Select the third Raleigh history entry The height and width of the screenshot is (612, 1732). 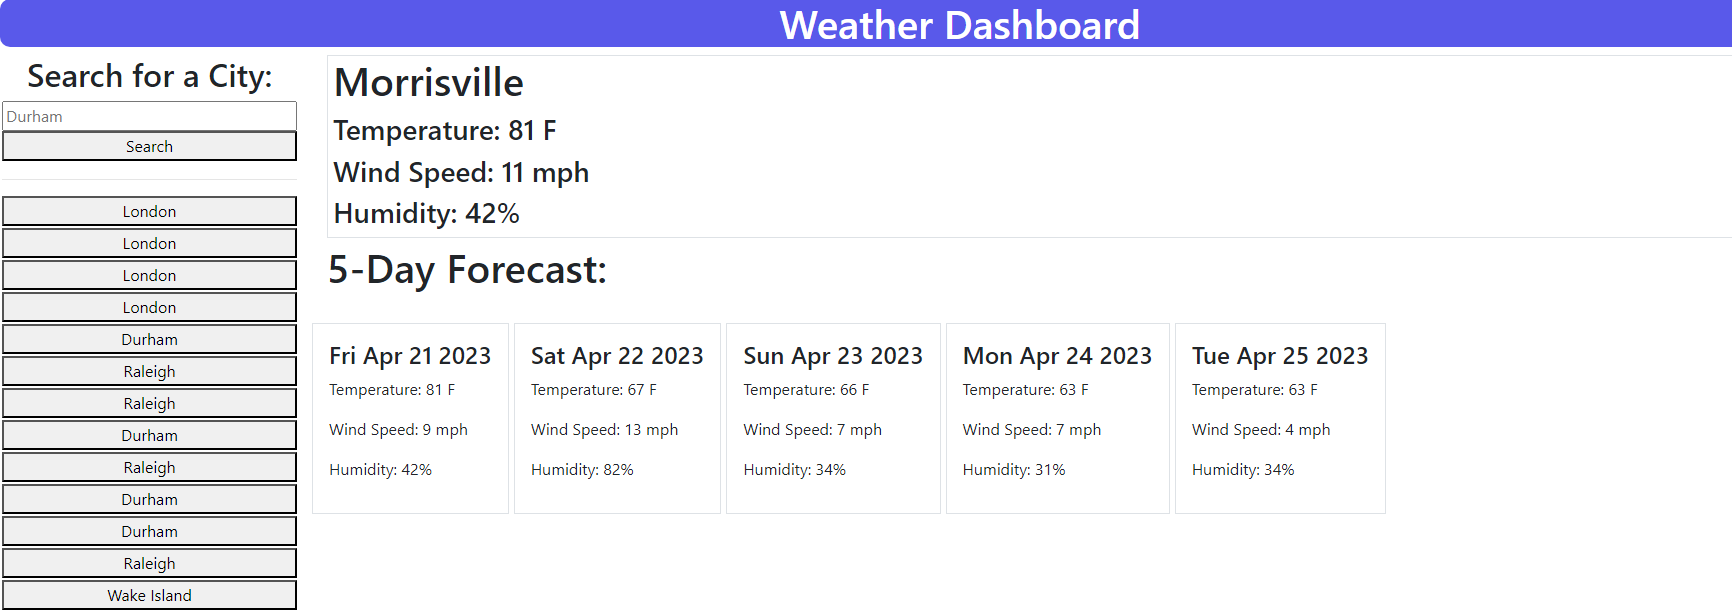pyautogui.click(x=149, y=467)
